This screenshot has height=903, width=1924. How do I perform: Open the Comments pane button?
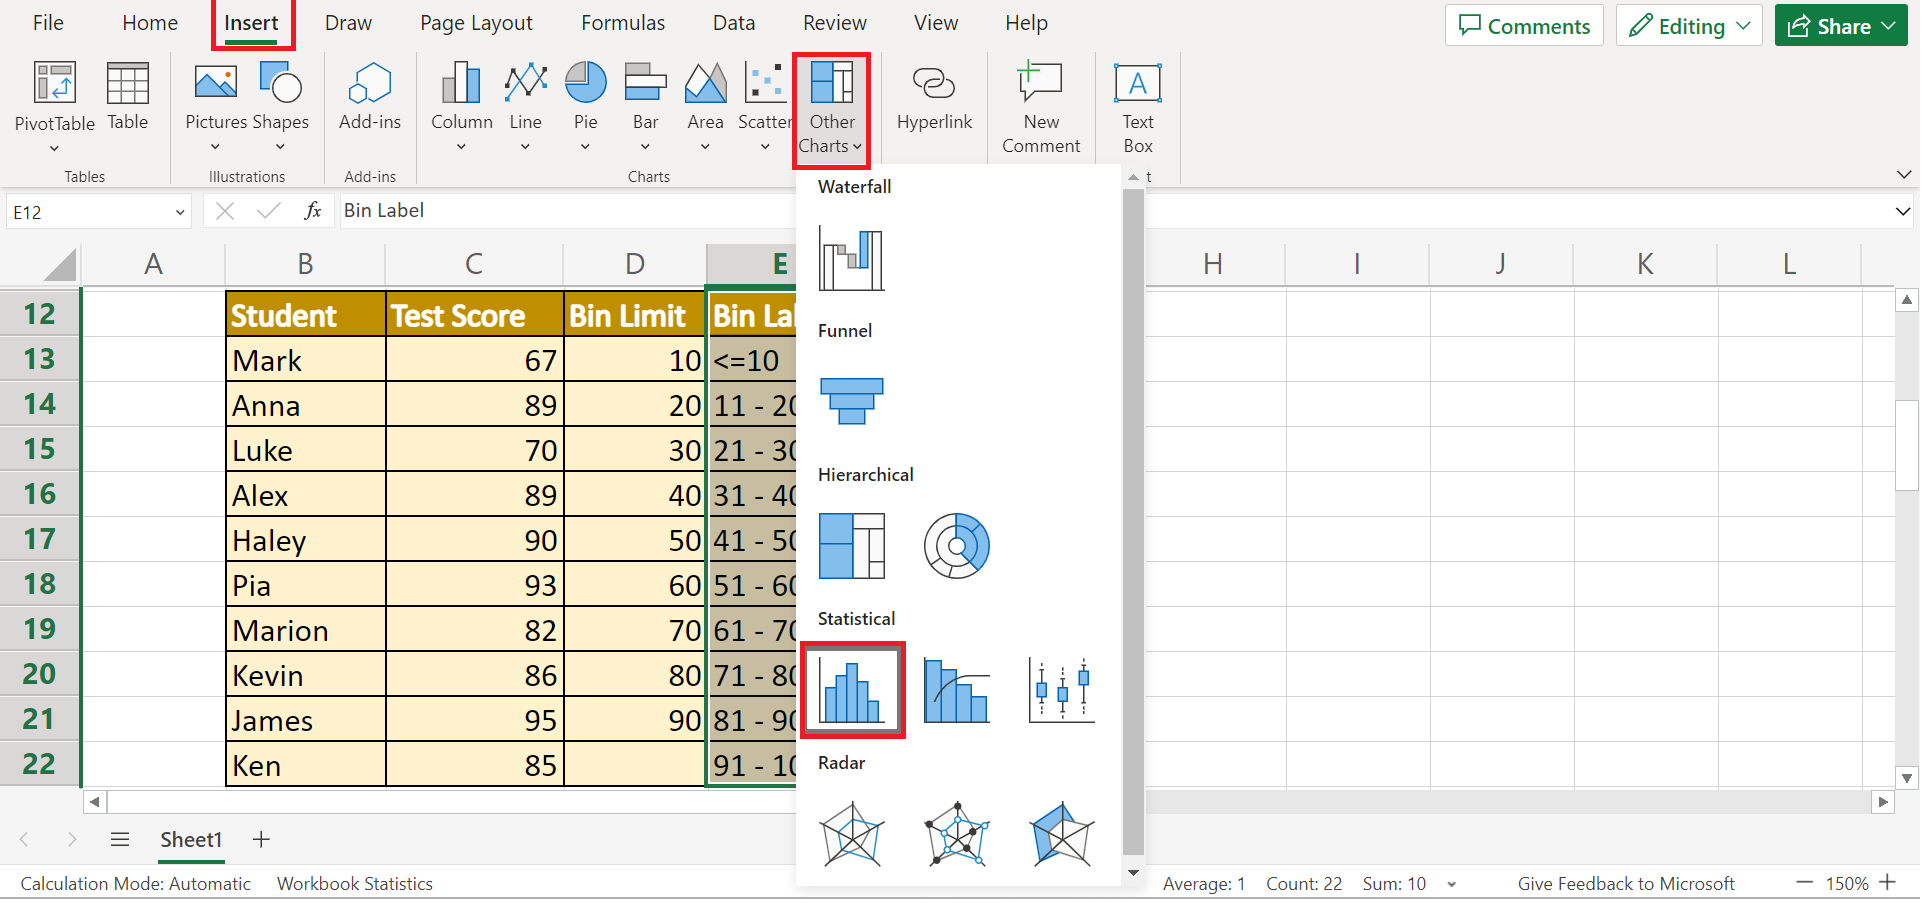click(1523, 26)
